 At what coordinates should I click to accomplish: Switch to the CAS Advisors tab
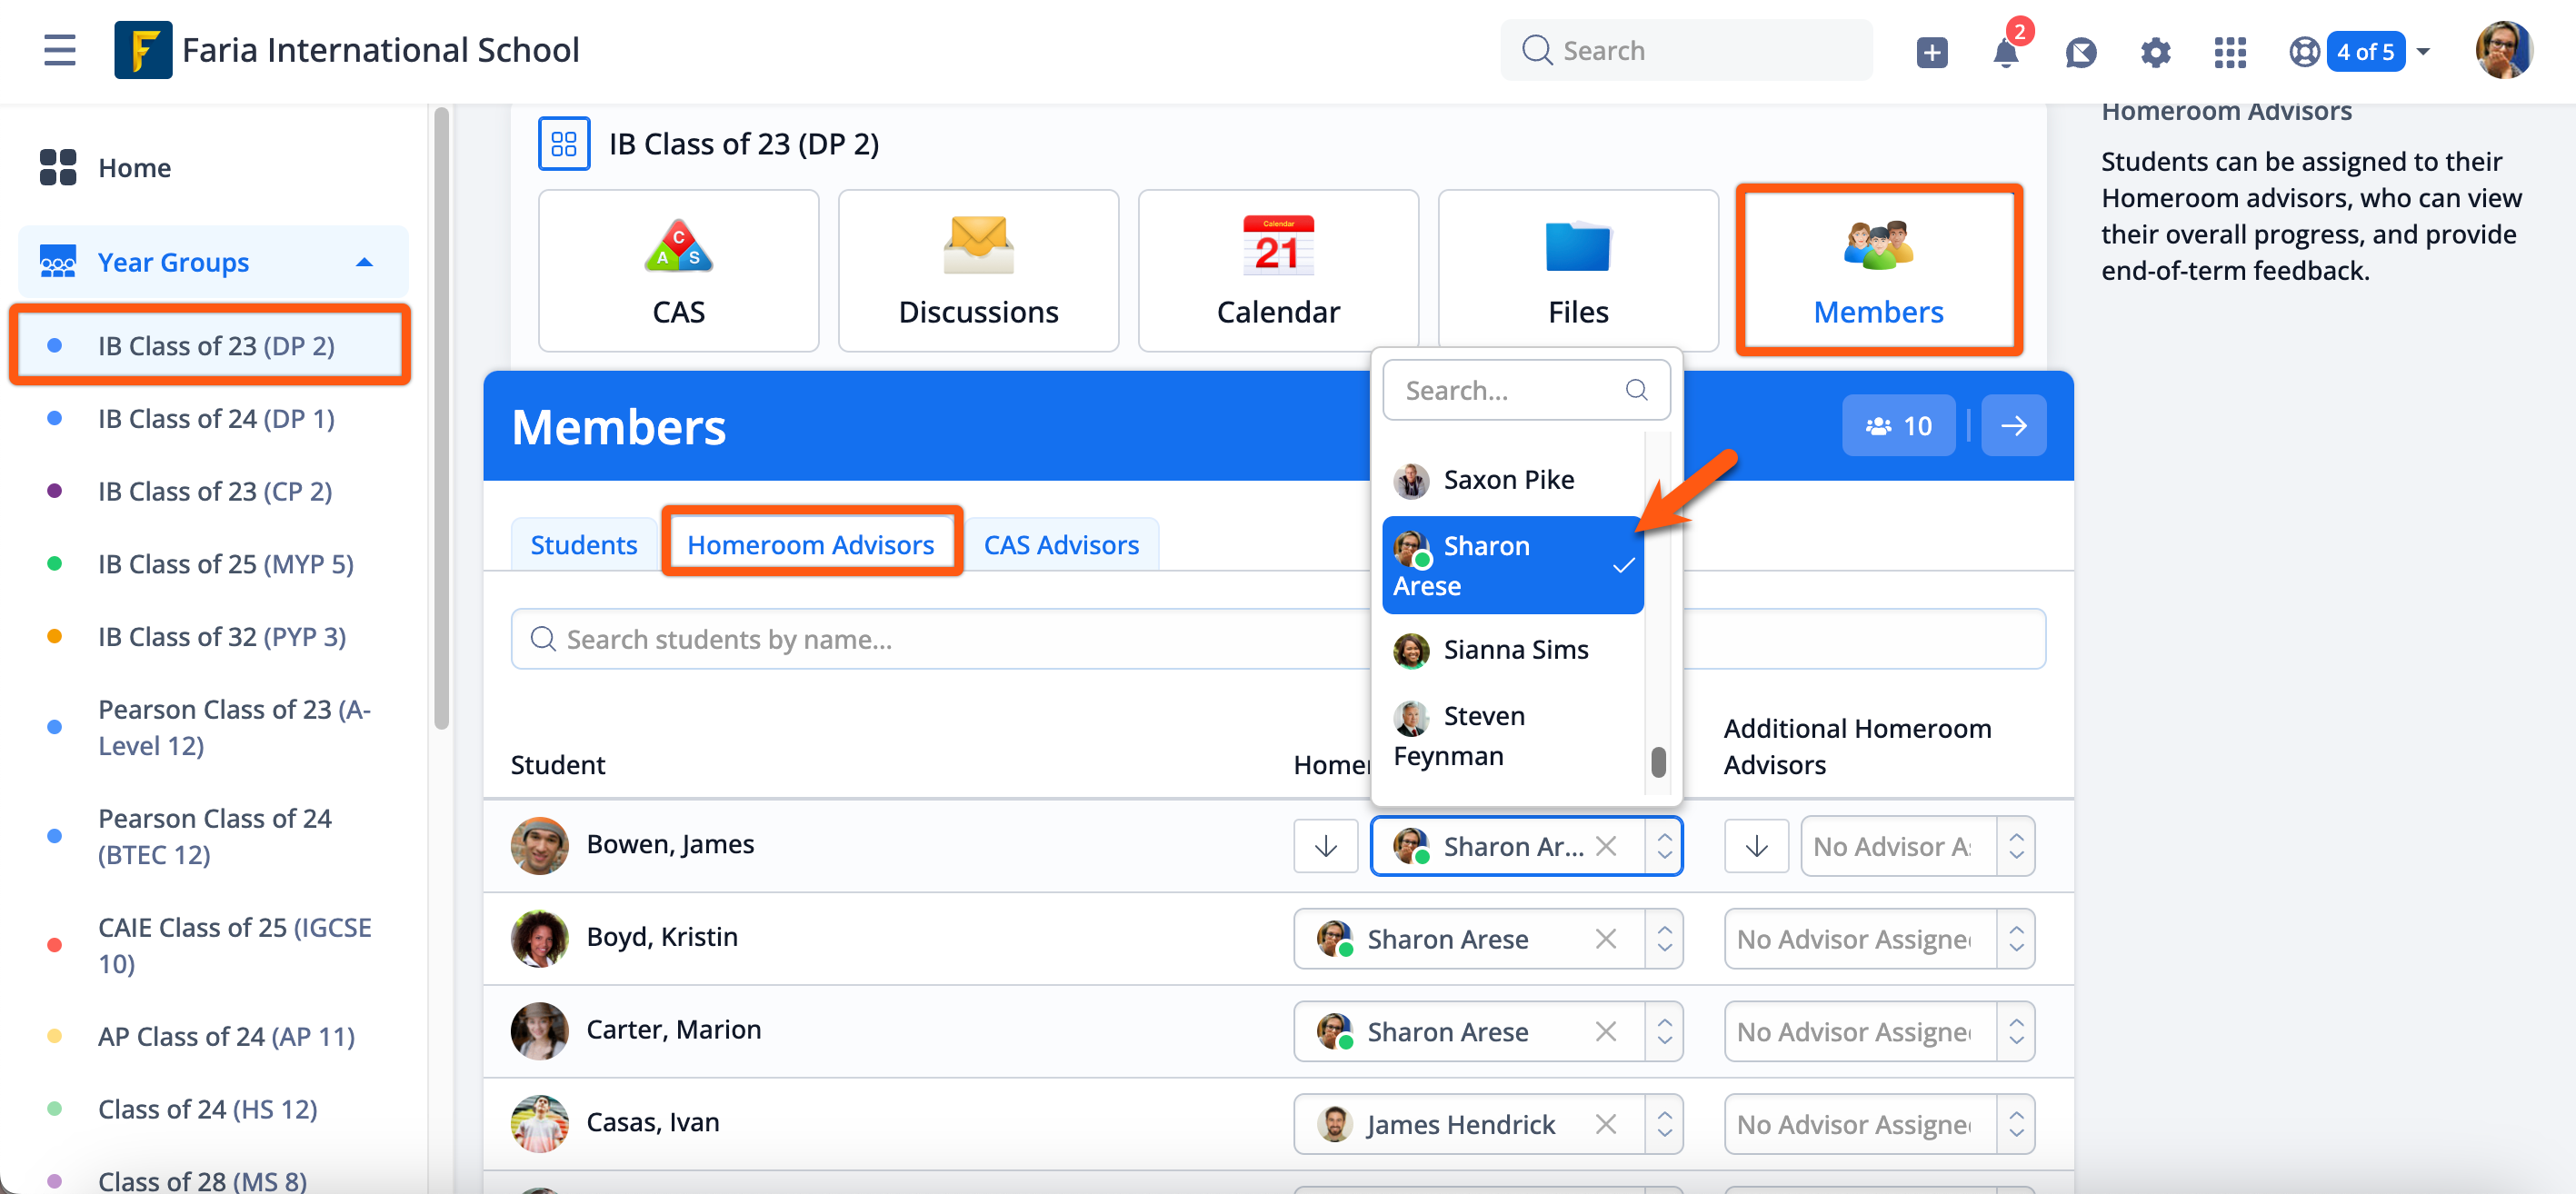(1060, 545)
